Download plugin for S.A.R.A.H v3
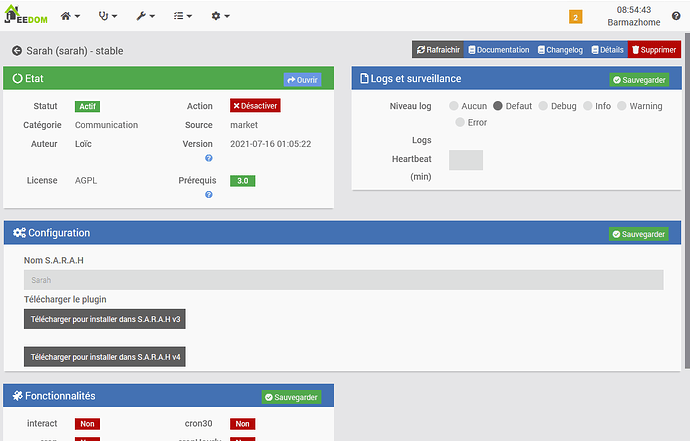 coord(105,319)
